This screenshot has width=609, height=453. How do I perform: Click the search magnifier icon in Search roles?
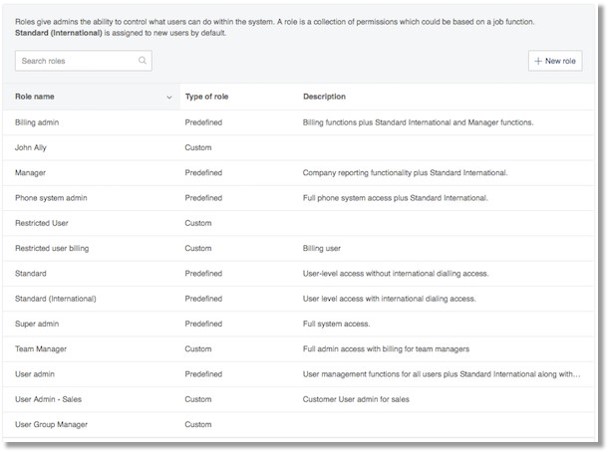(x=142, y=61)
